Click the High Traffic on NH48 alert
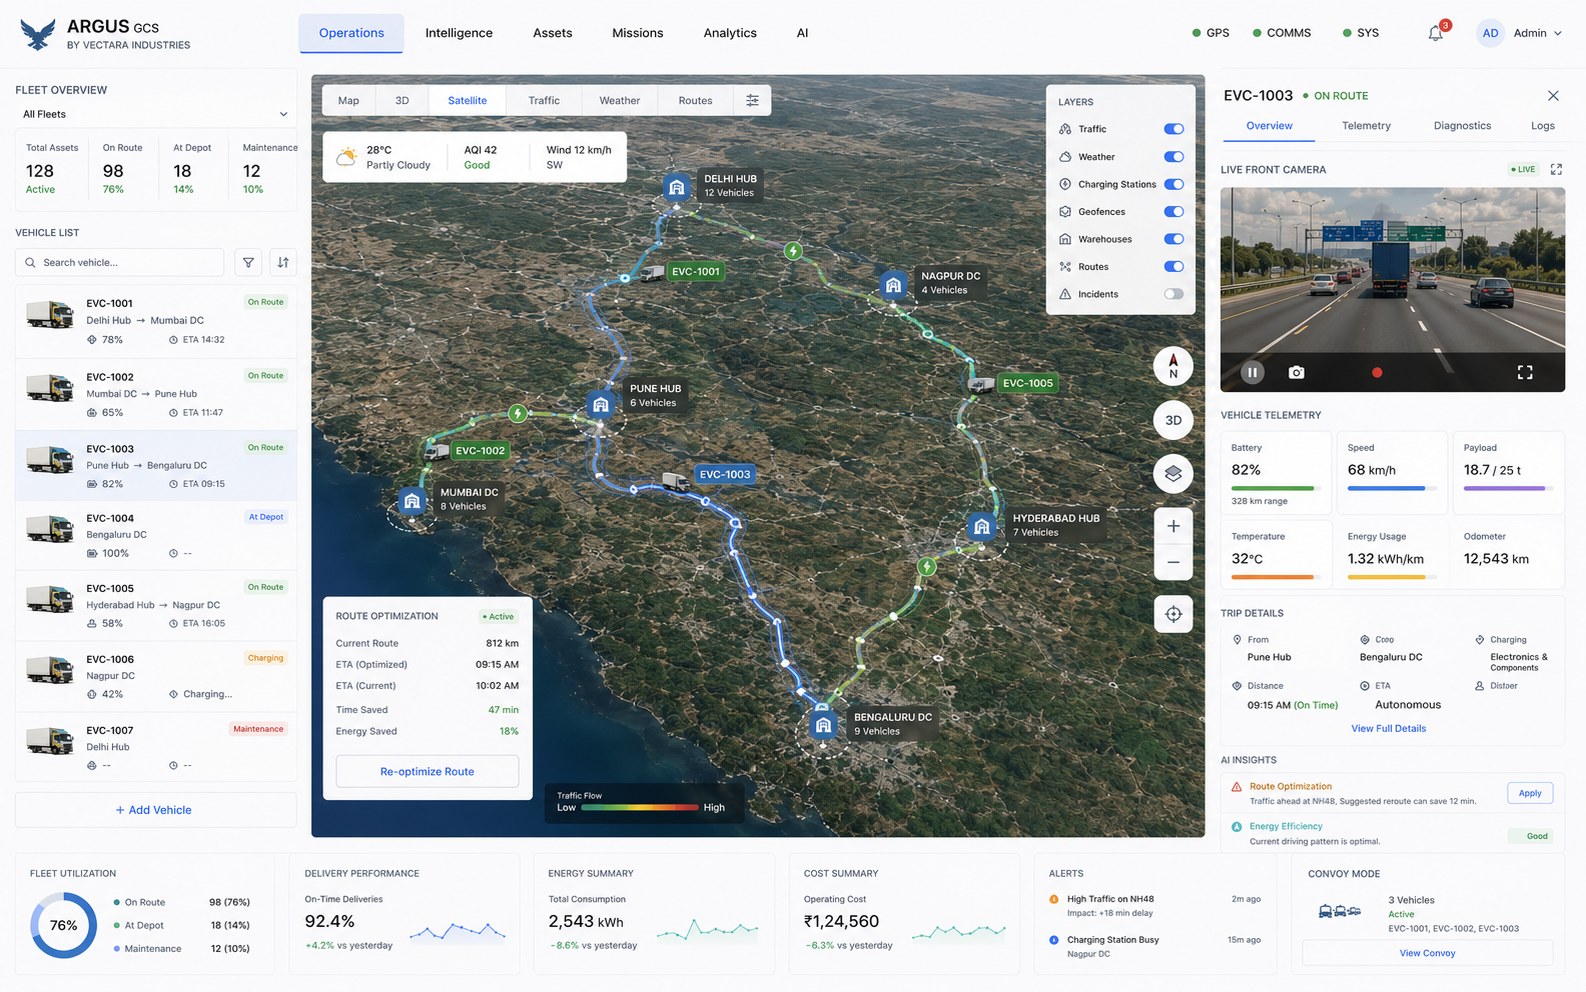 click(x=1154, y=906)
